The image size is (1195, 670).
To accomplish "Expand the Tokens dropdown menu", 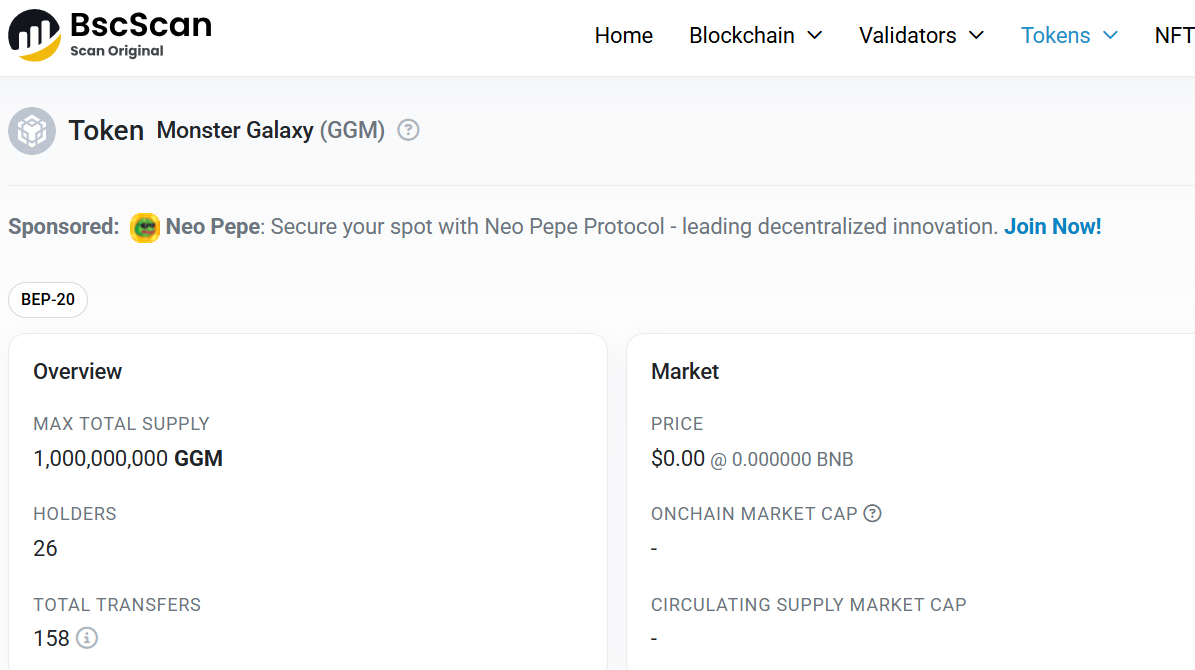I will click(1069, 36).
